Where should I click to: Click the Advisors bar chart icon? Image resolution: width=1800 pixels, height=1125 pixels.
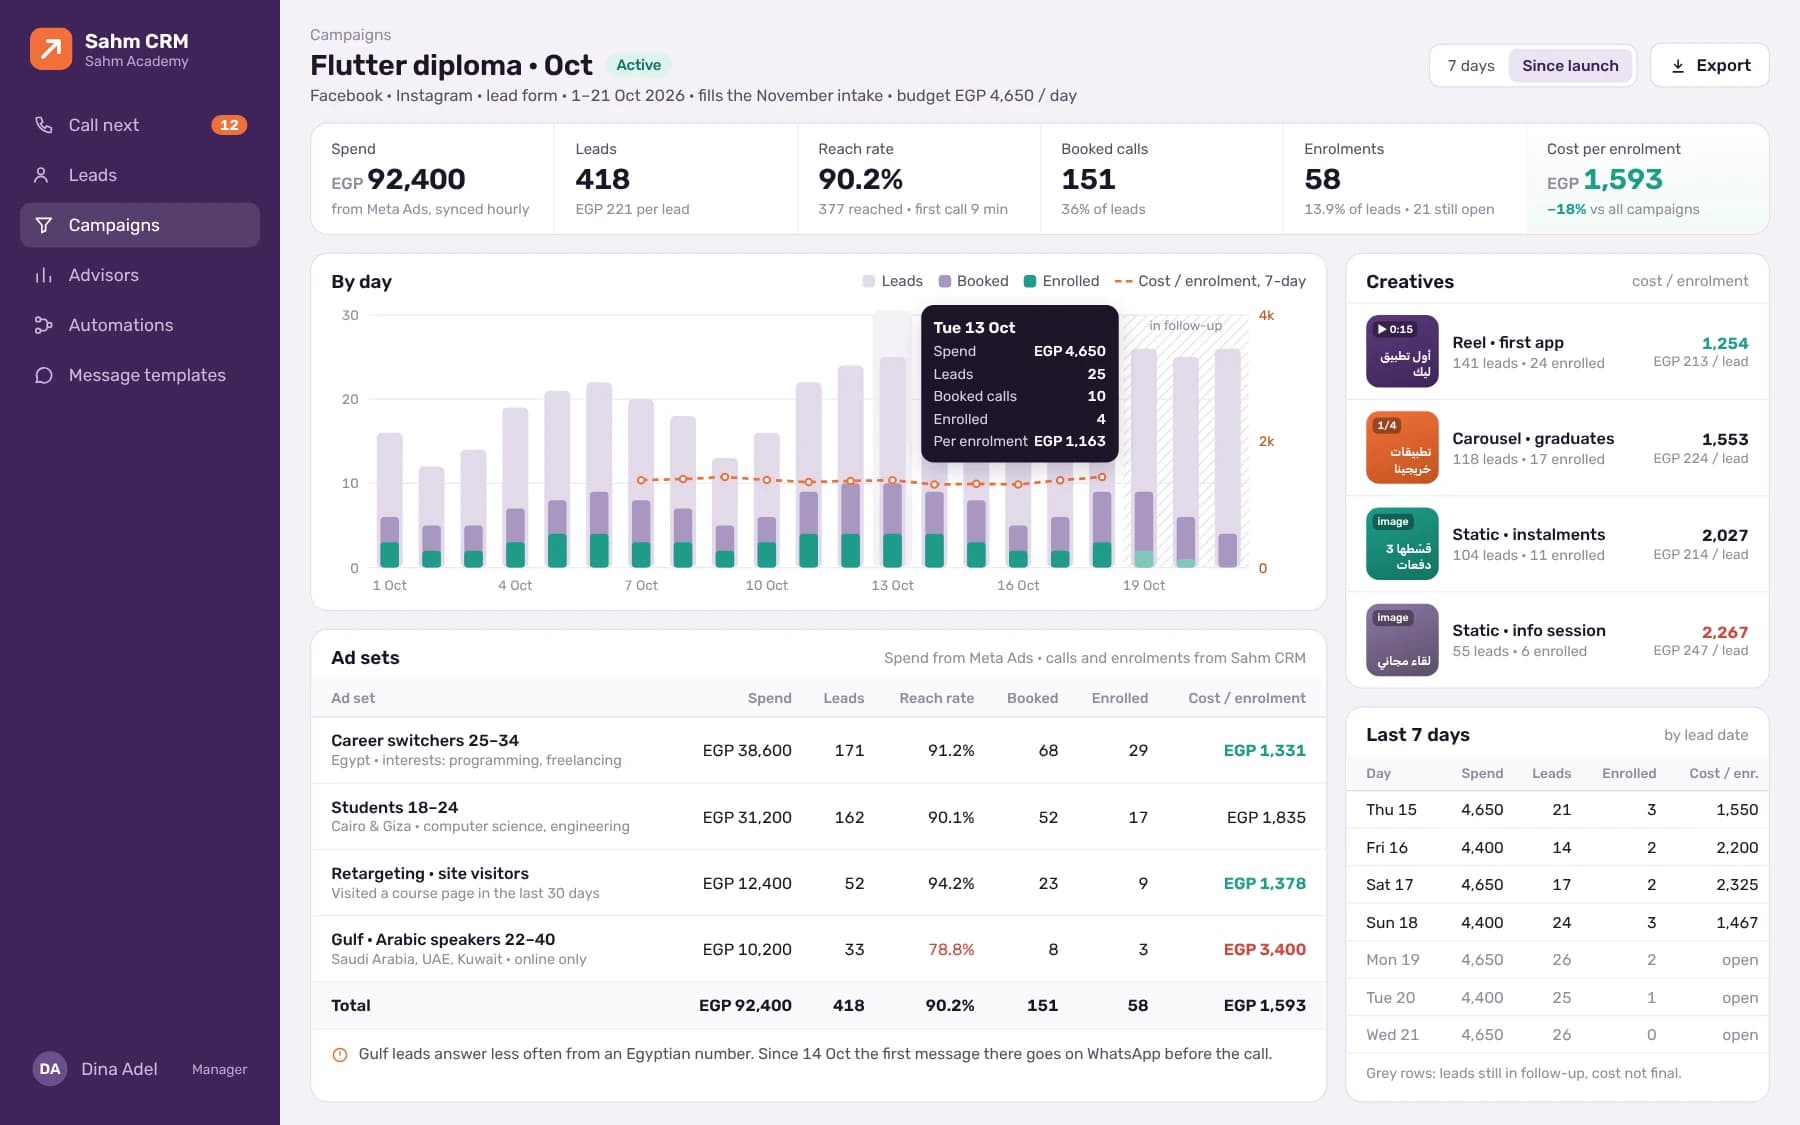(x=43, y=275)
